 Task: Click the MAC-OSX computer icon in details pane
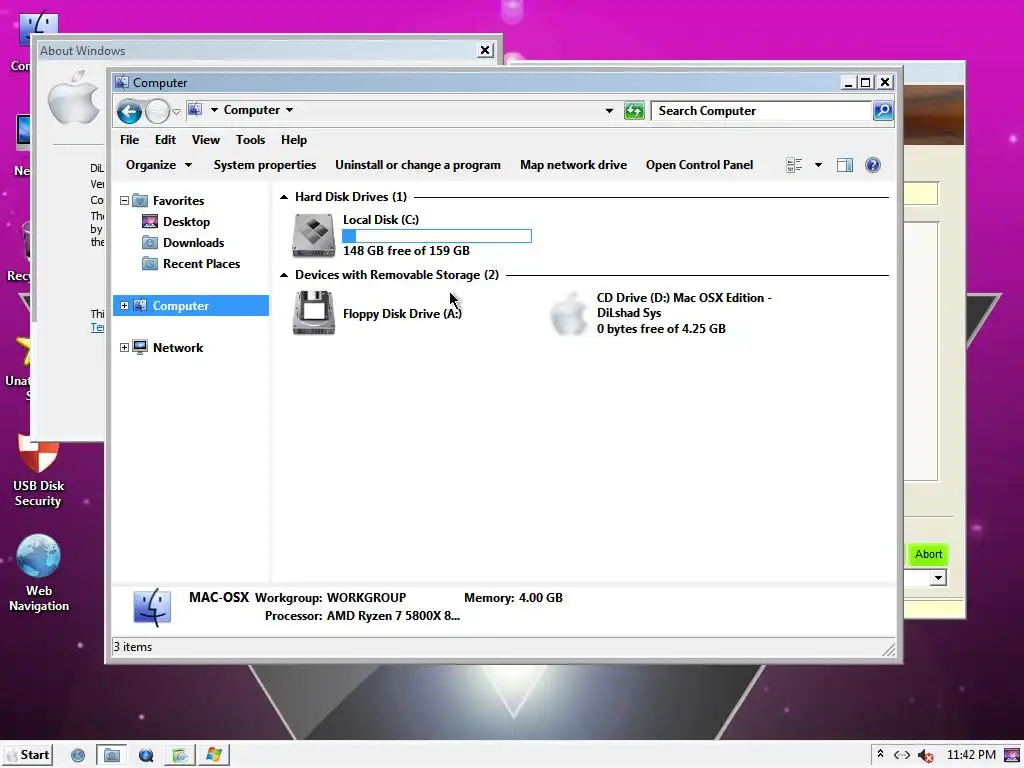[152, 607]
